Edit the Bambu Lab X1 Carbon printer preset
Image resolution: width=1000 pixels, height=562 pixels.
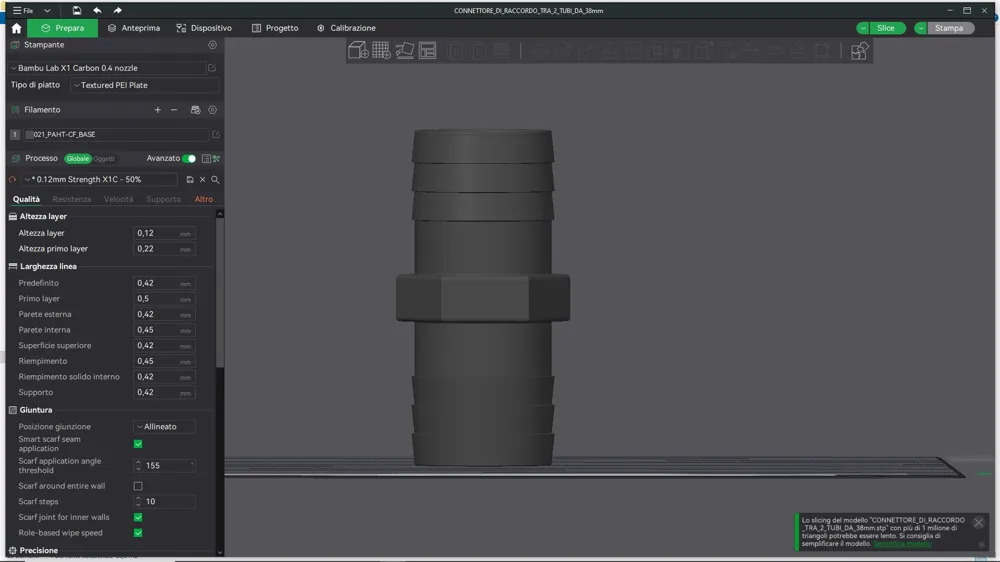coord(212,68)
